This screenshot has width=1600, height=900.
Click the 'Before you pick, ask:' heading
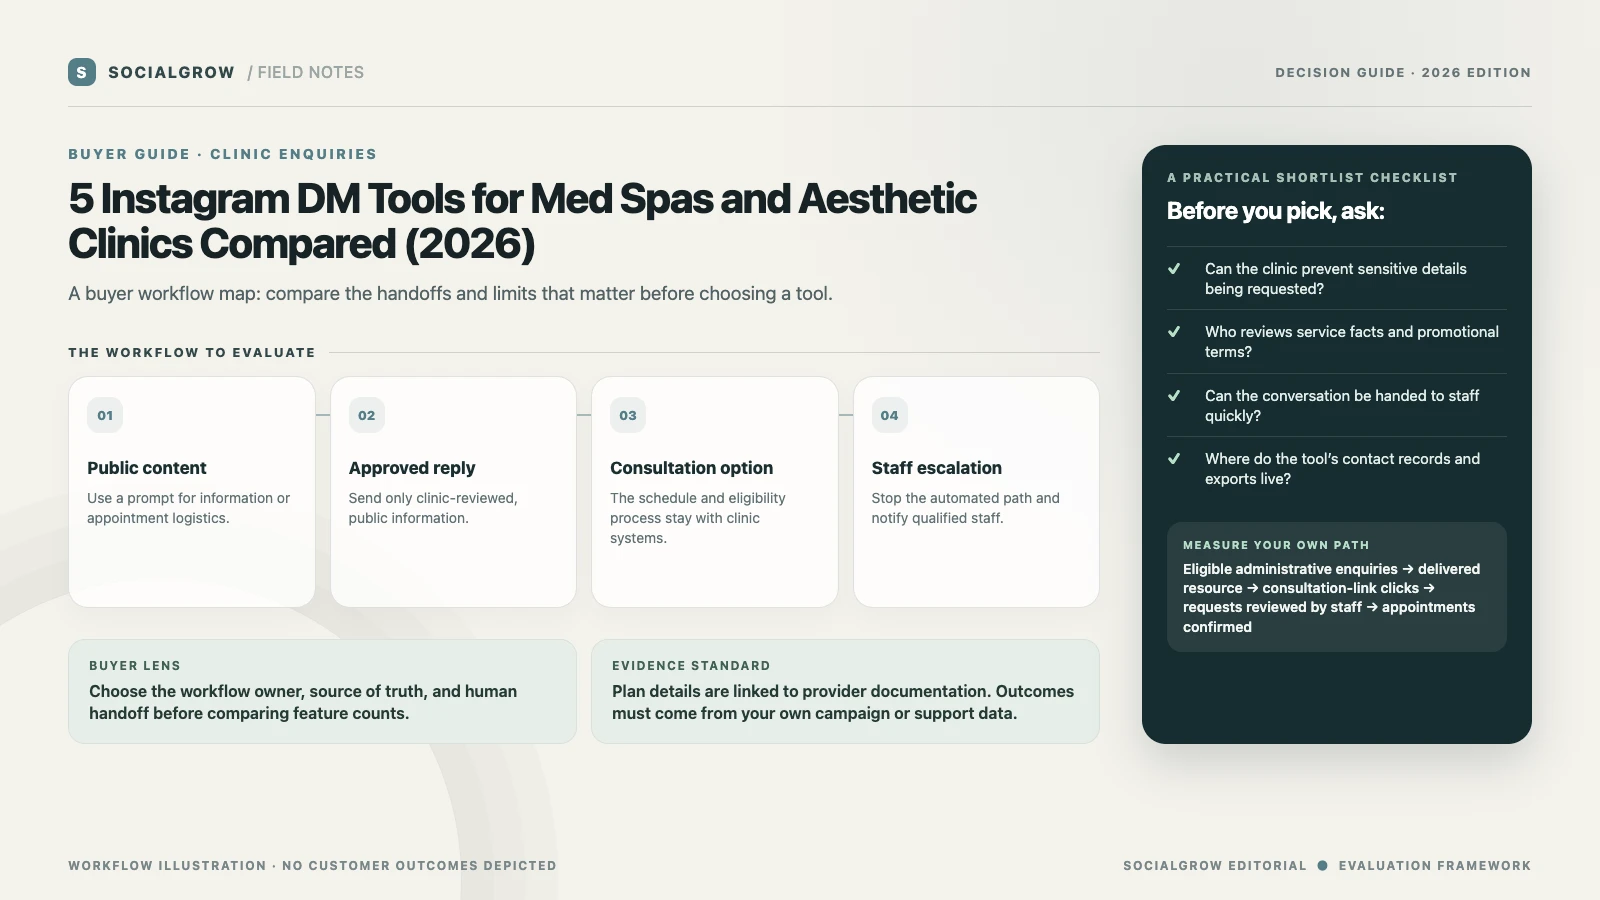point(1276,211)
